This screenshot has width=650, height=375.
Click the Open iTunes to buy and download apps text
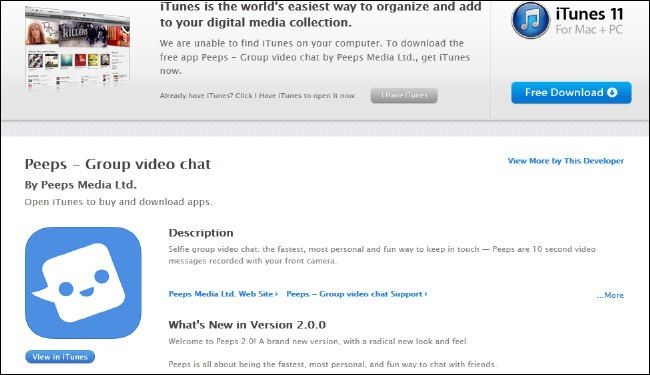pyautogui.click(x=118, y=202)
